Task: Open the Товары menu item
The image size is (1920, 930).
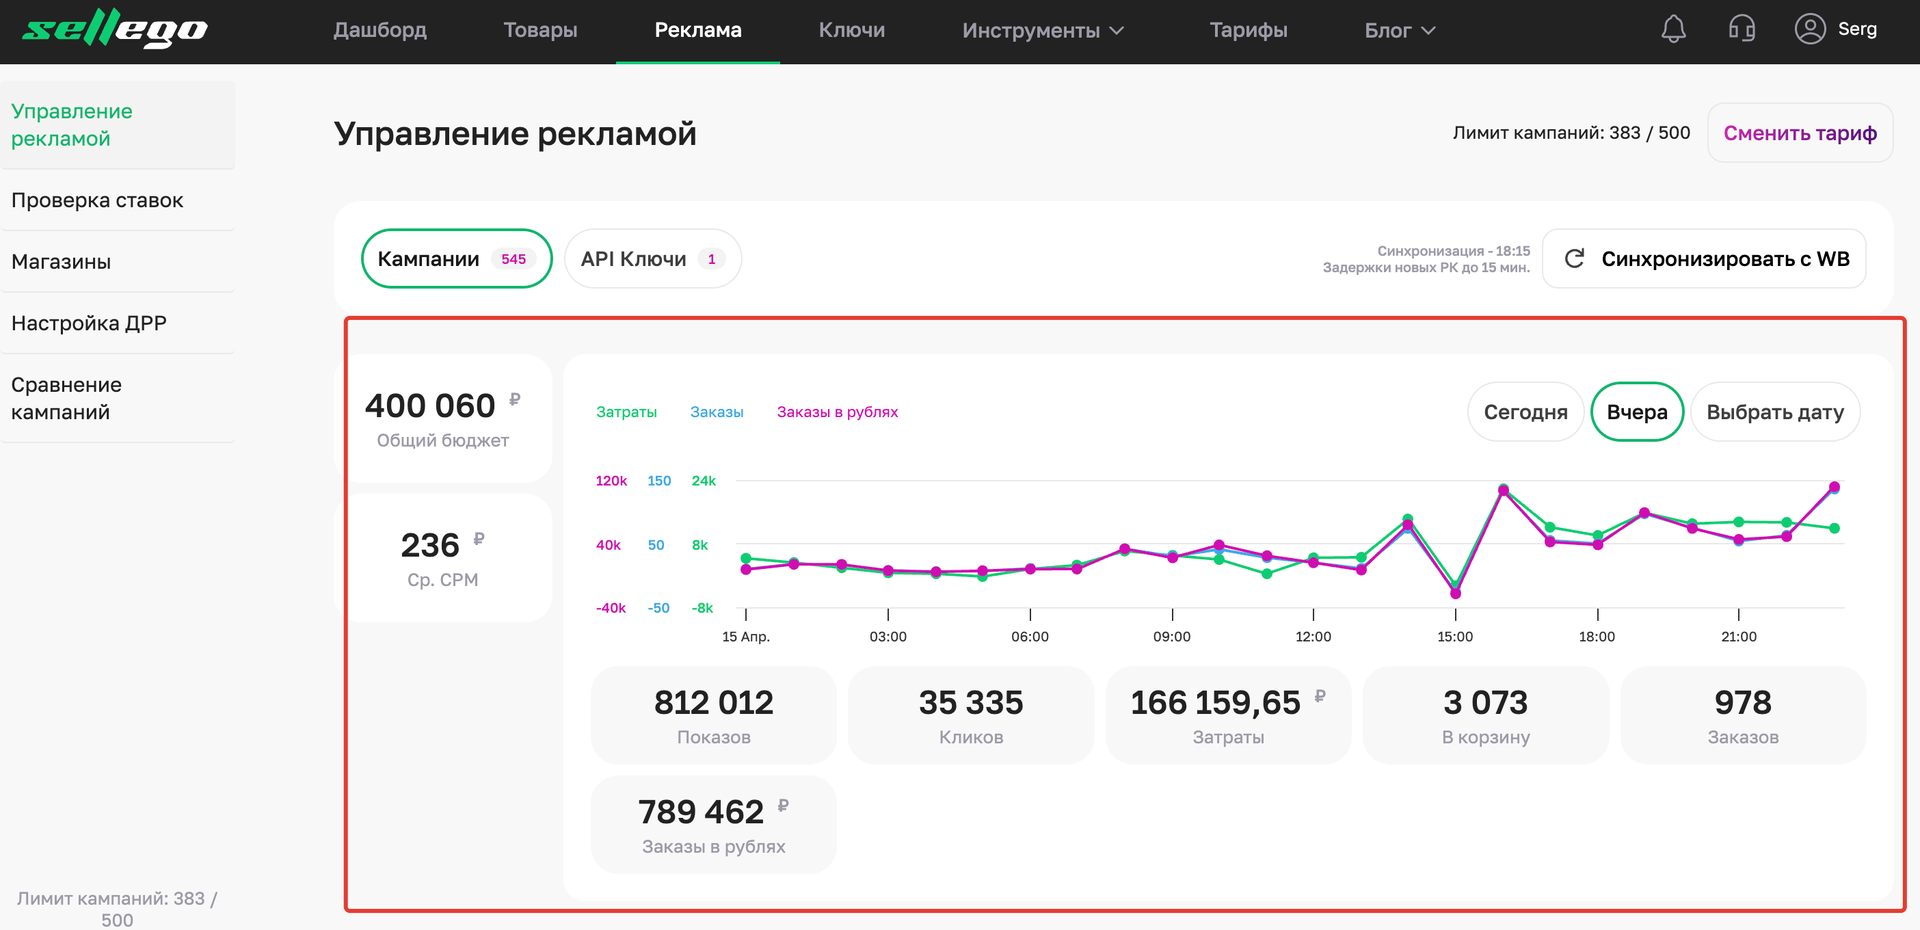Action: pos(540,31)
